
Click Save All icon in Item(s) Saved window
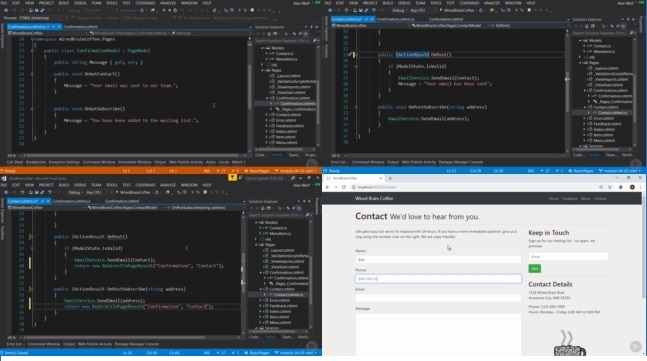42,192
